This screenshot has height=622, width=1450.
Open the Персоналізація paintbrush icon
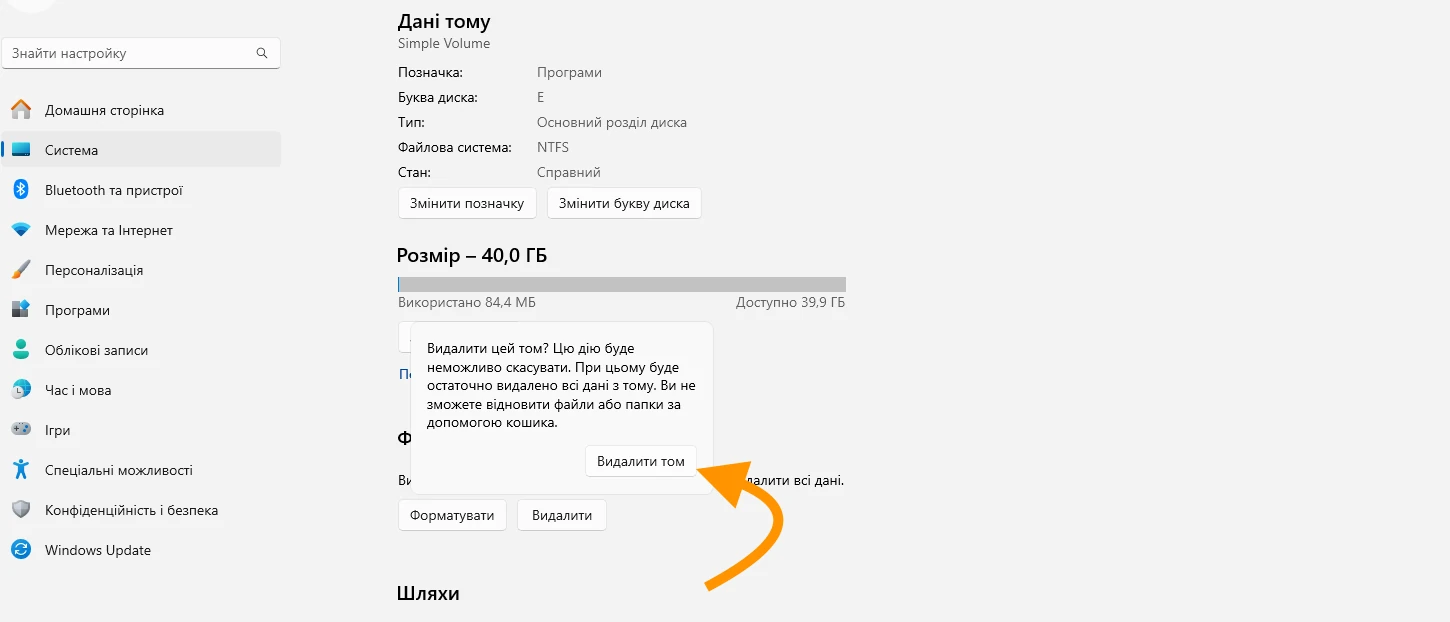[21, 270]
